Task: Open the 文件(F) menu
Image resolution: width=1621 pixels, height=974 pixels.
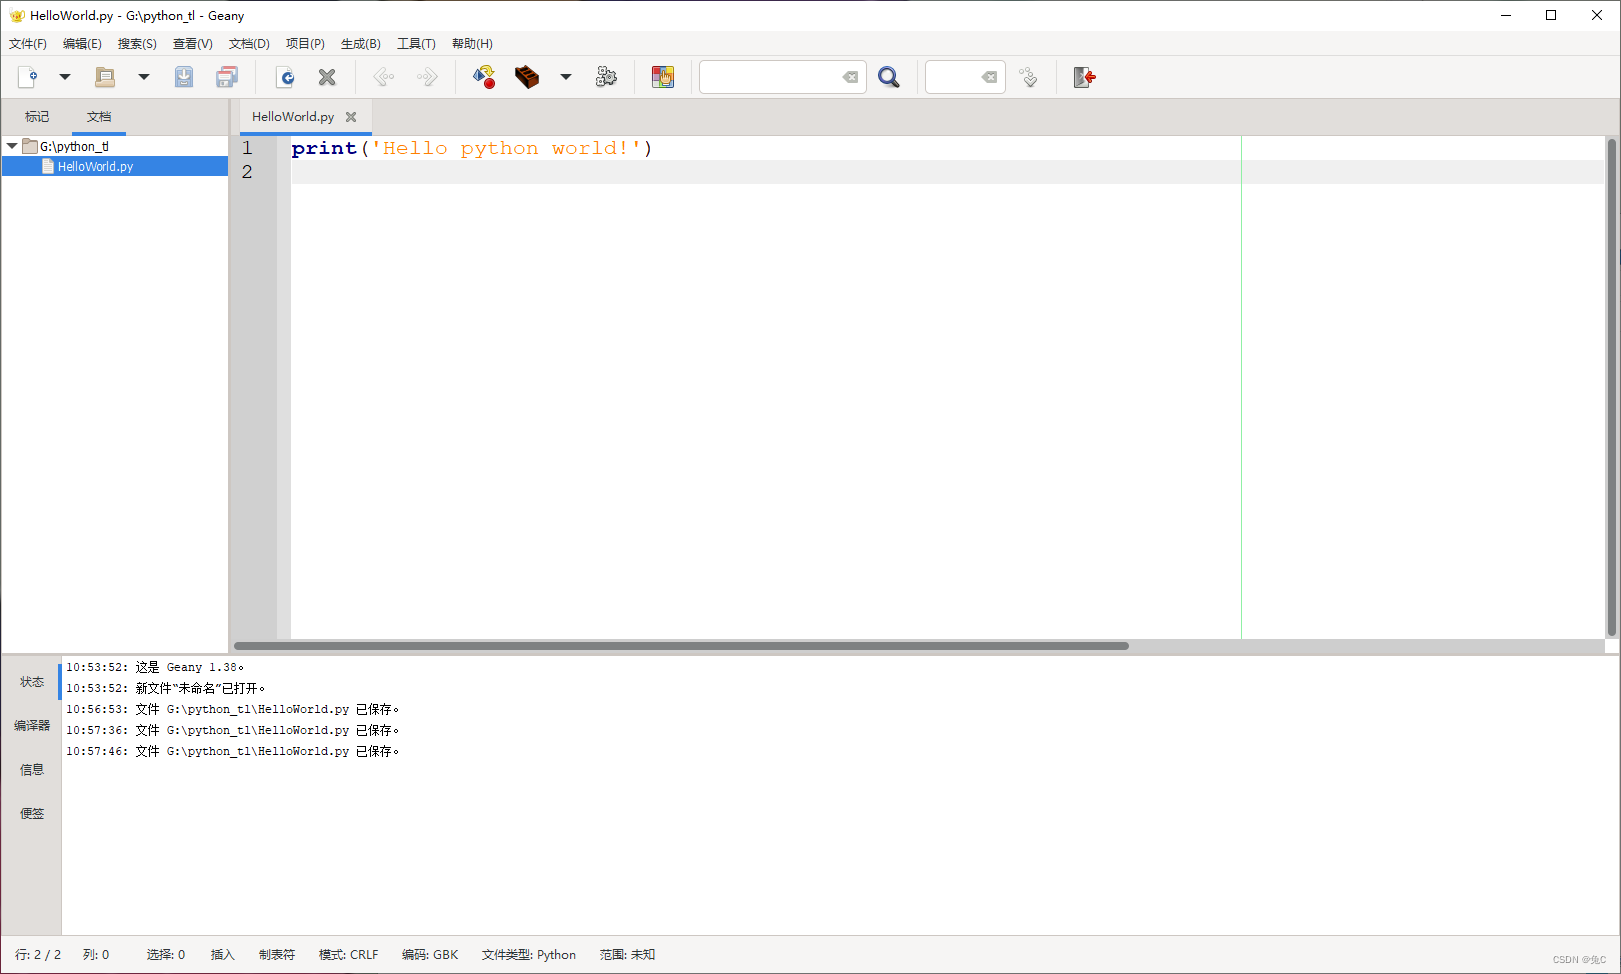Action: [28, 44]
